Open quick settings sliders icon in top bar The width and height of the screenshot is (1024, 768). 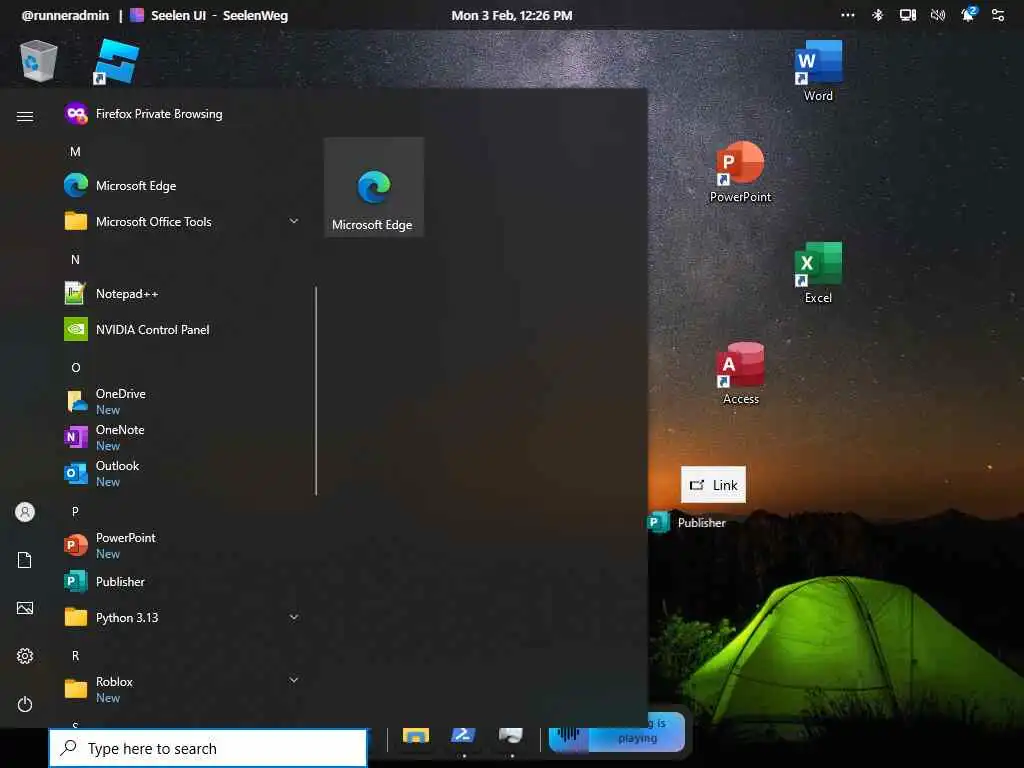[998, 15]
